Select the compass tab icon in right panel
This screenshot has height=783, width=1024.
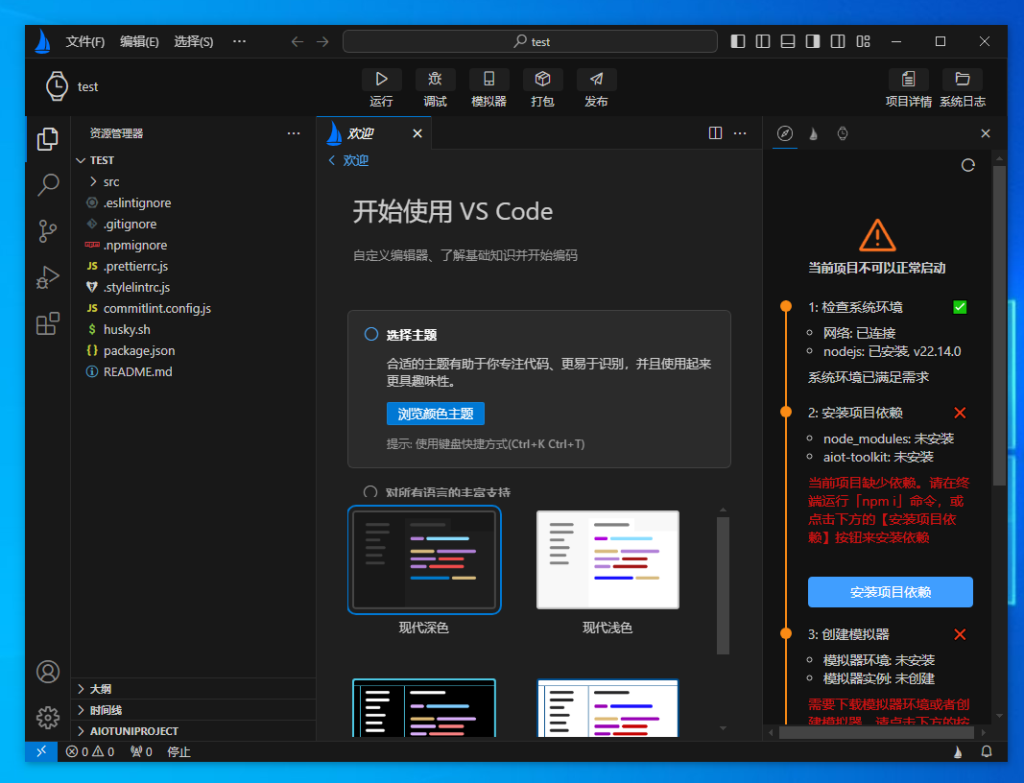[785, 133]
